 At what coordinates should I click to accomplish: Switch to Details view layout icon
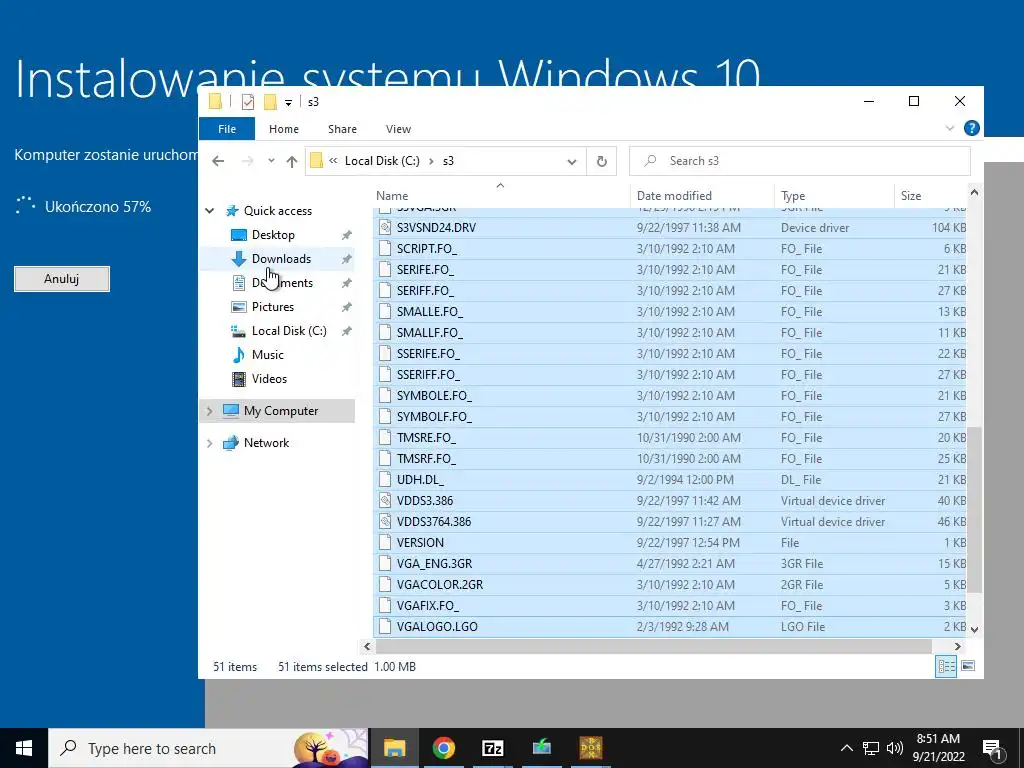(946, 666)
